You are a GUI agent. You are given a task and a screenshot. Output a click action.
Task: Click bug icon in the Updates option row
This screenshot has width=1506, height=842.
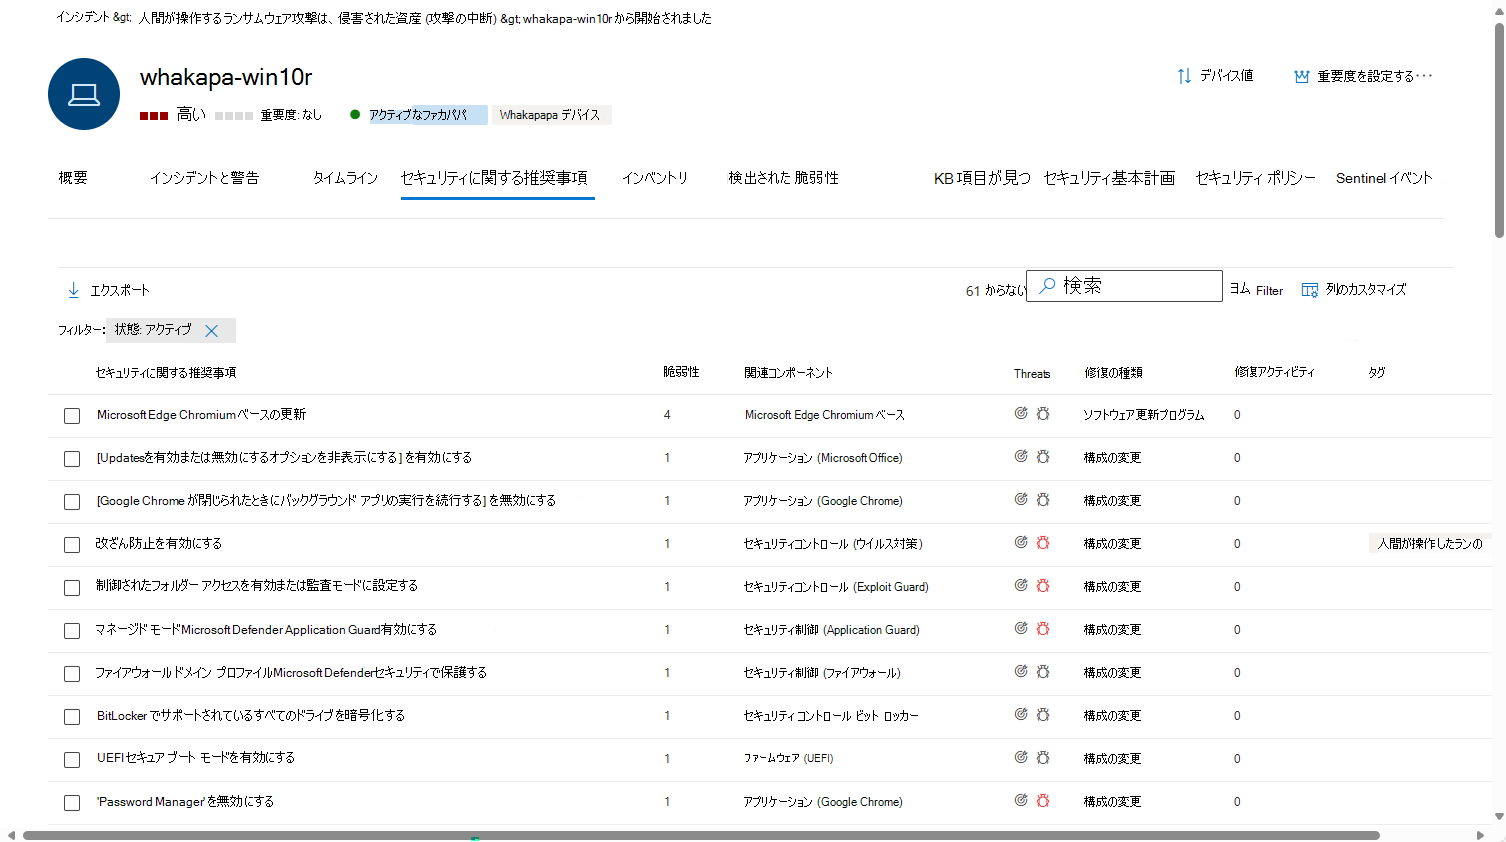pyautogui.click(x=1043, y=456)
